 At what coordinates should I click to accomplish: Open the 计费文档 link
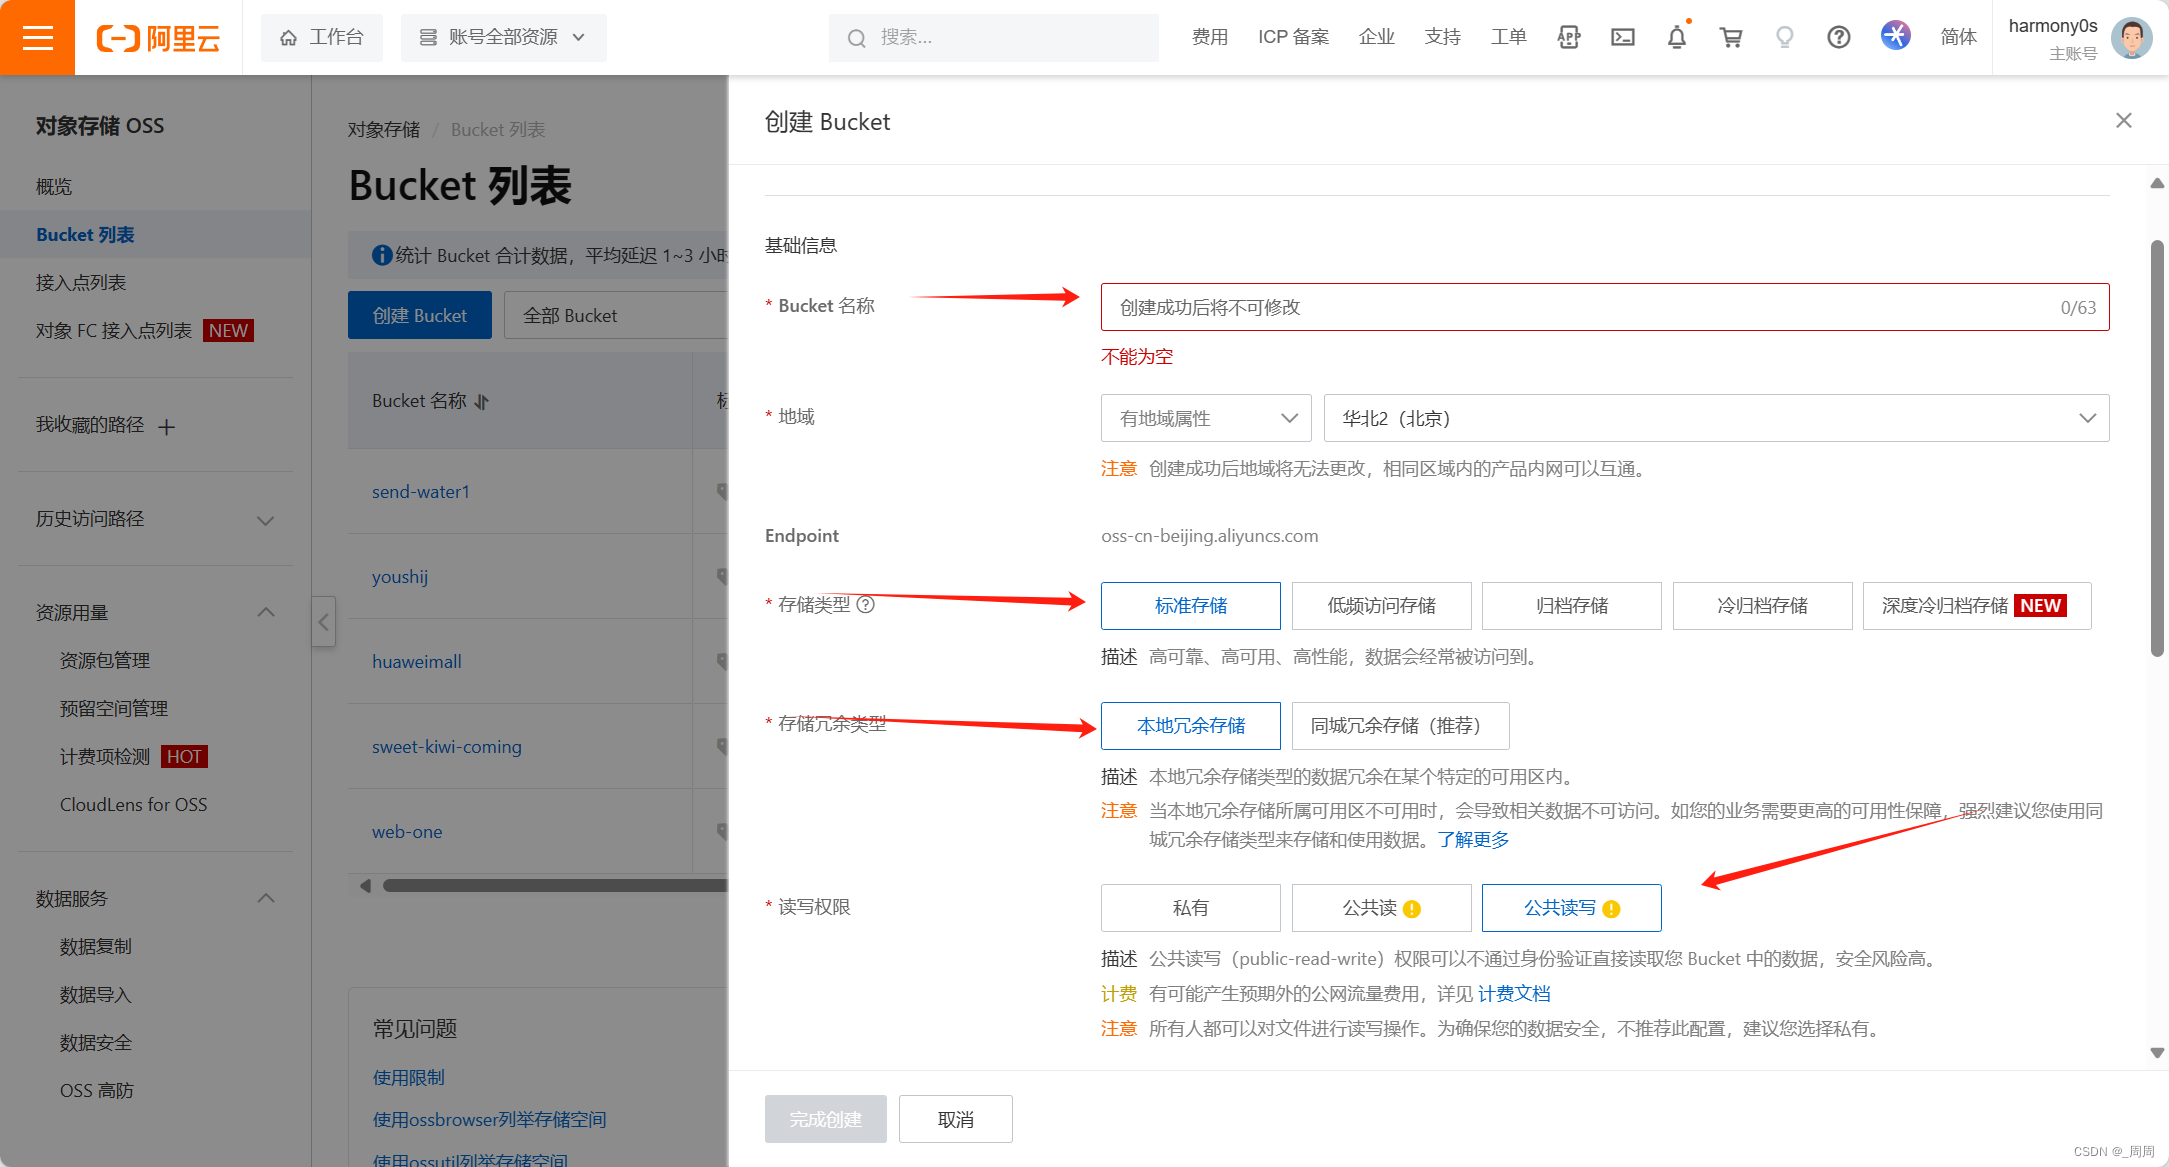click(x=1513, y=992)
